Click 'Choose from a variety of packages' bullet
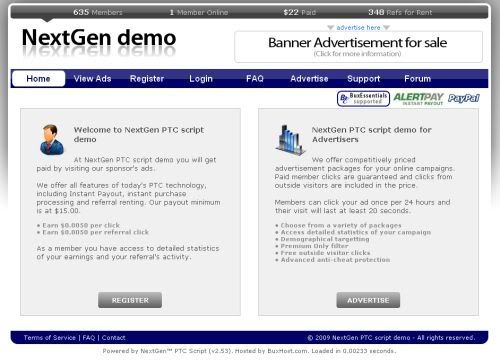 (x=338, y=225)
